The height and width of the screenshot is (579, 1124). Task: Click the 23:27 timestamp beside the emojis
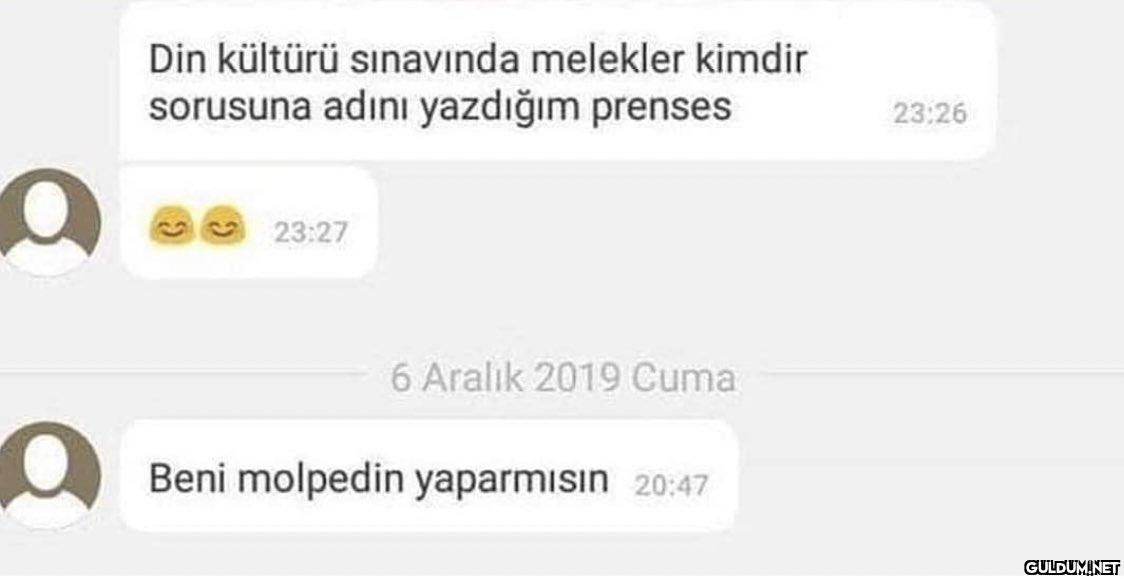[310, 232]
